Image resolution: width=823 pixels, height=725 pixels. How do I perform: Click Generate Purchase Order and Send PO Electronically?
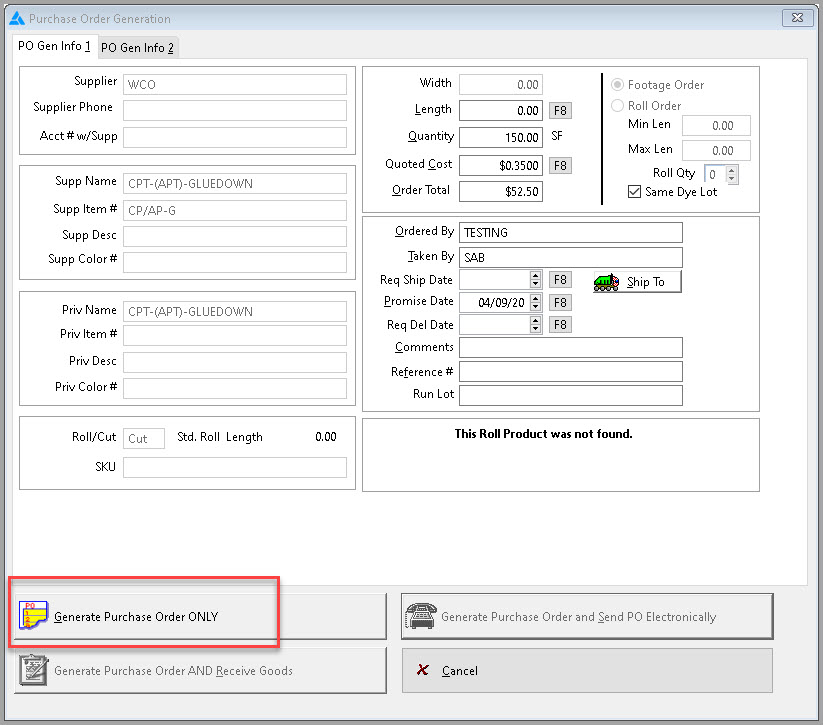(587, 616)
